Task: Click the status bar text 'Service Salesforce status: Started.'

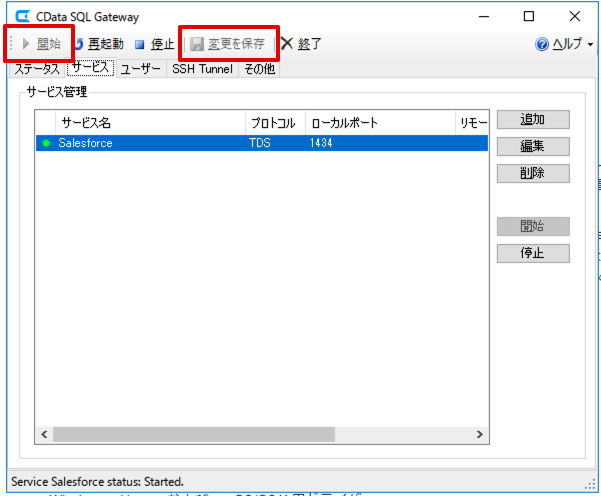Action: point(97,482)
